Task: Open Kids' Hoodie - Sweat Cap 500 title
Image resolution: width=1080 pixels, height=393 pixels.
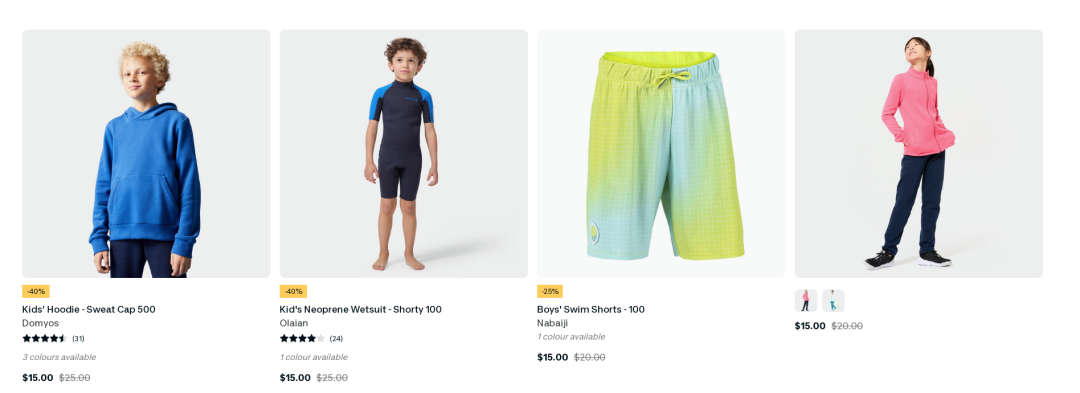Action: (89, 310)
